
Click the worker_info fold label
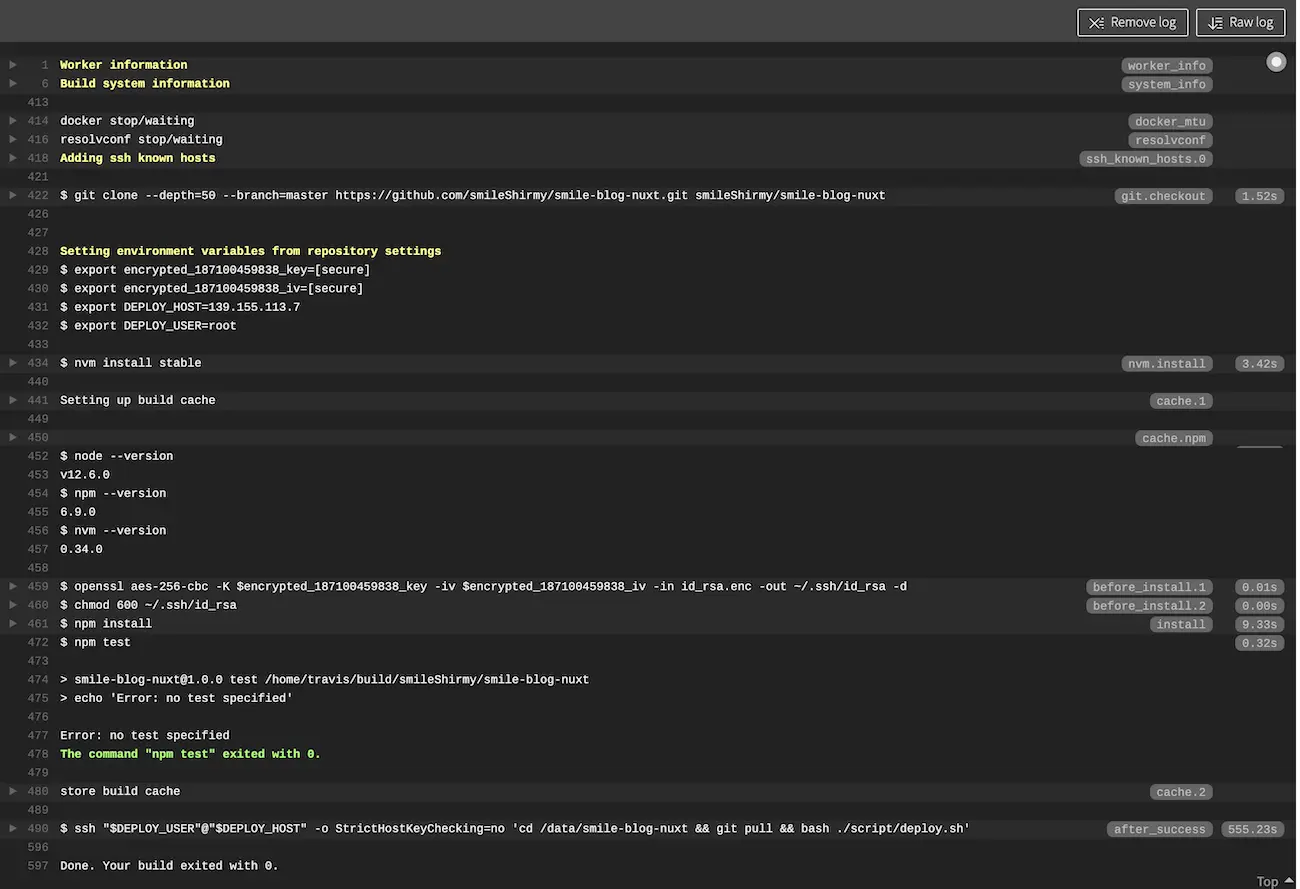pos(1166,66)
